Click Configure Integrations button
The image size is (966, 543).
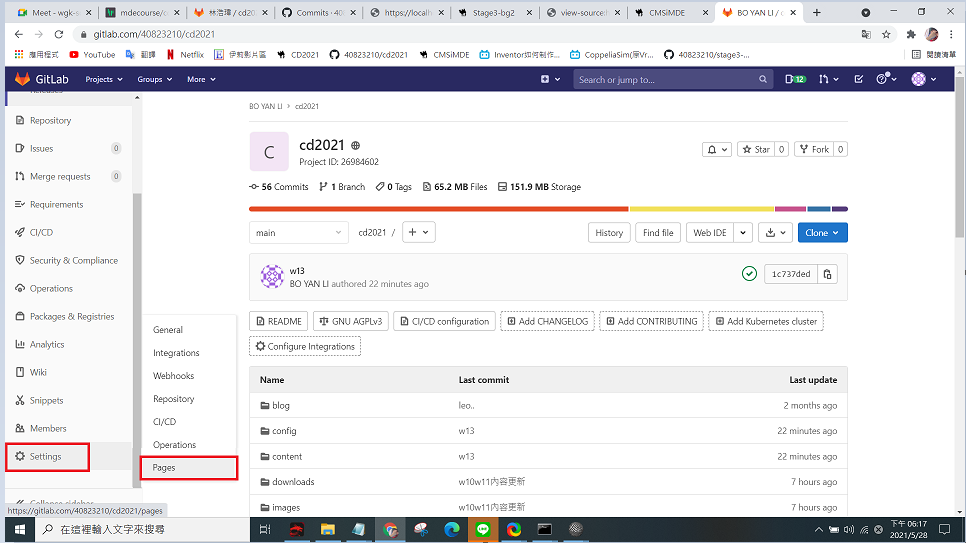point(305,346)
